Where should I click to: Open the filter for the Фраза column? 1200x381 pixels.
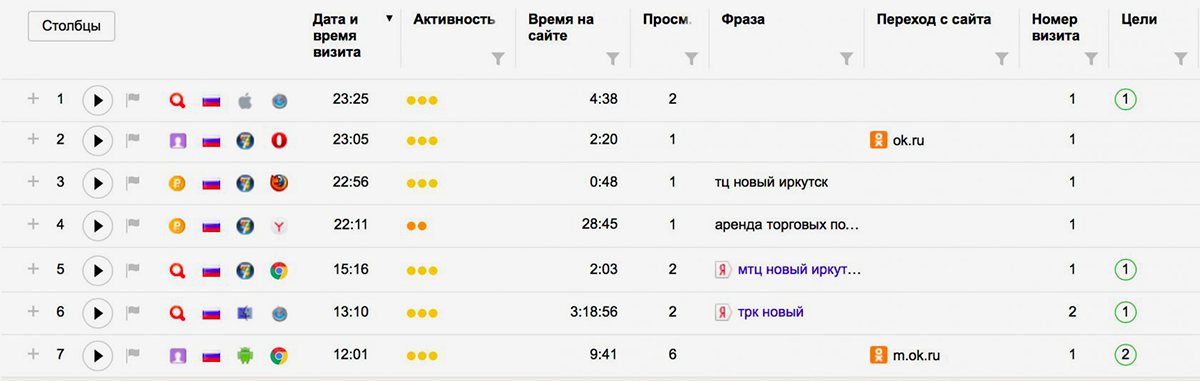point(846,59)
